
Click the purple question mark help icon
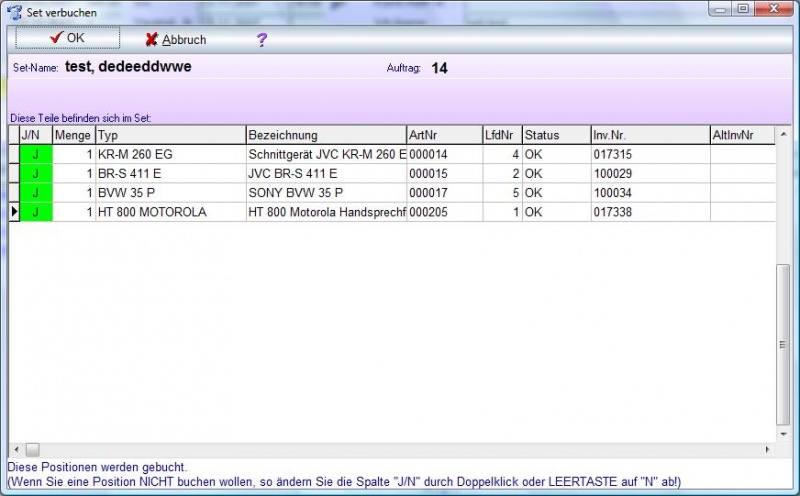262,40
